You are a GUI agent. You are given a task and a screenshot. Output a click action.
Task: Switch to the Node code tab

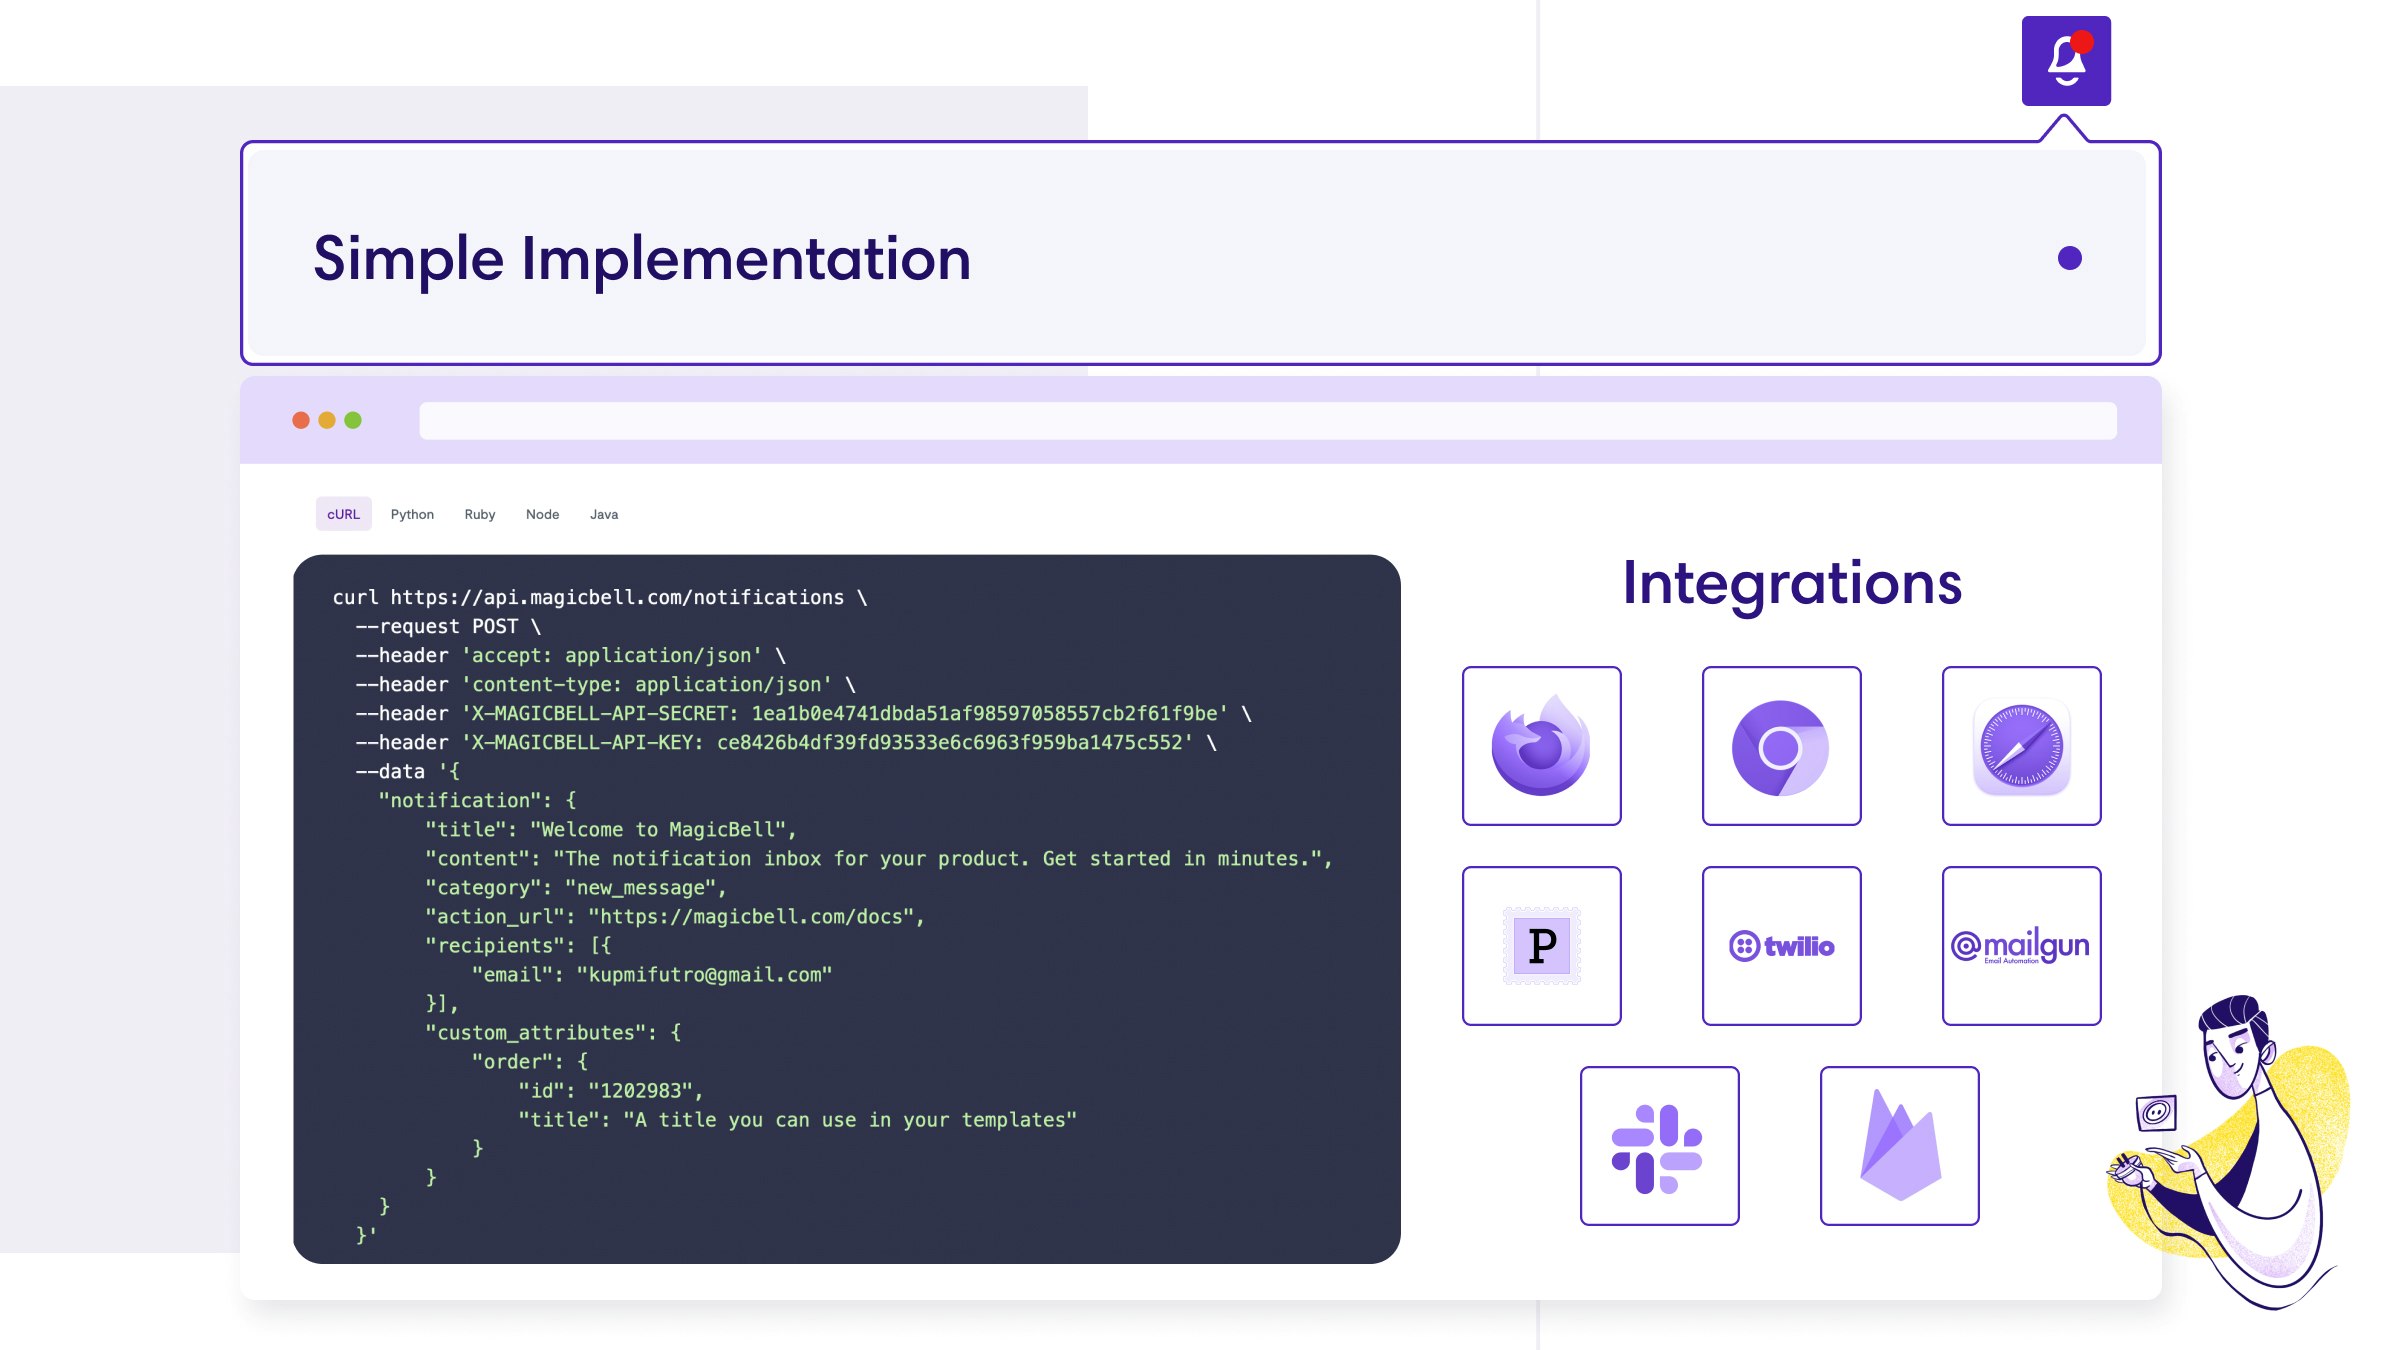click(542, 514)
